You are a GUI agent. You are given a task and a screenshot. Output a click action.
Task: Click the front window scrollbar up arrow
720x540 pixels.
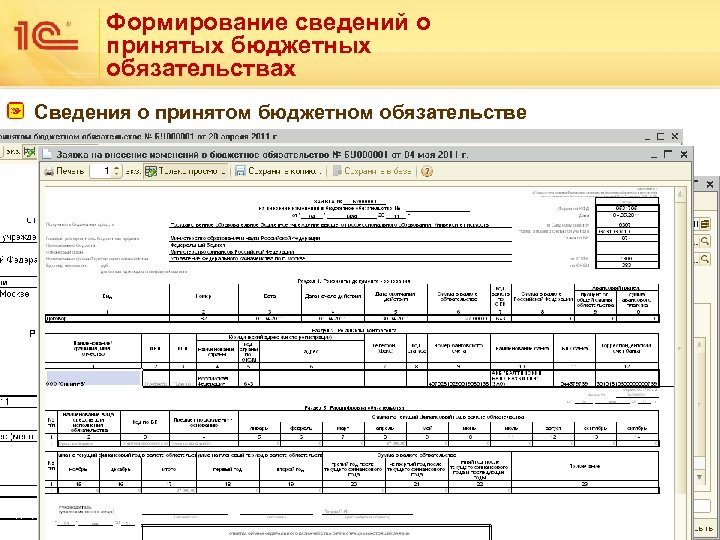680,194
